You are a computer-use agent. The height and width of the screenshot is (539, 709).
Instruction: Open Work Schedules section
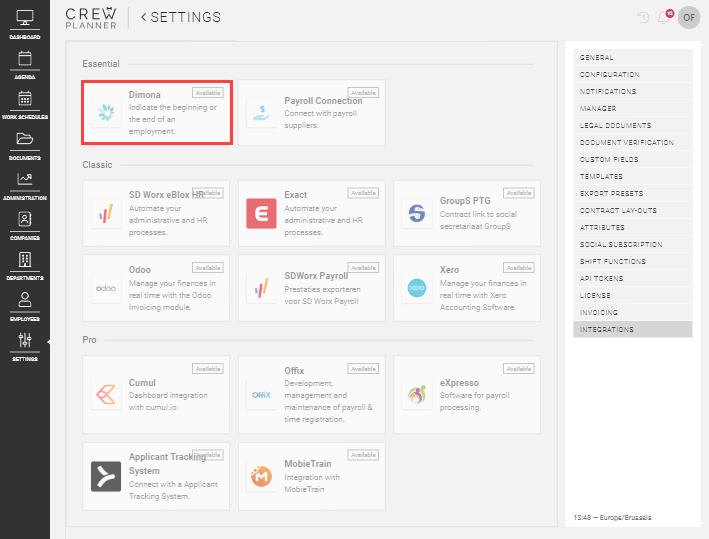tap(25, 104)
